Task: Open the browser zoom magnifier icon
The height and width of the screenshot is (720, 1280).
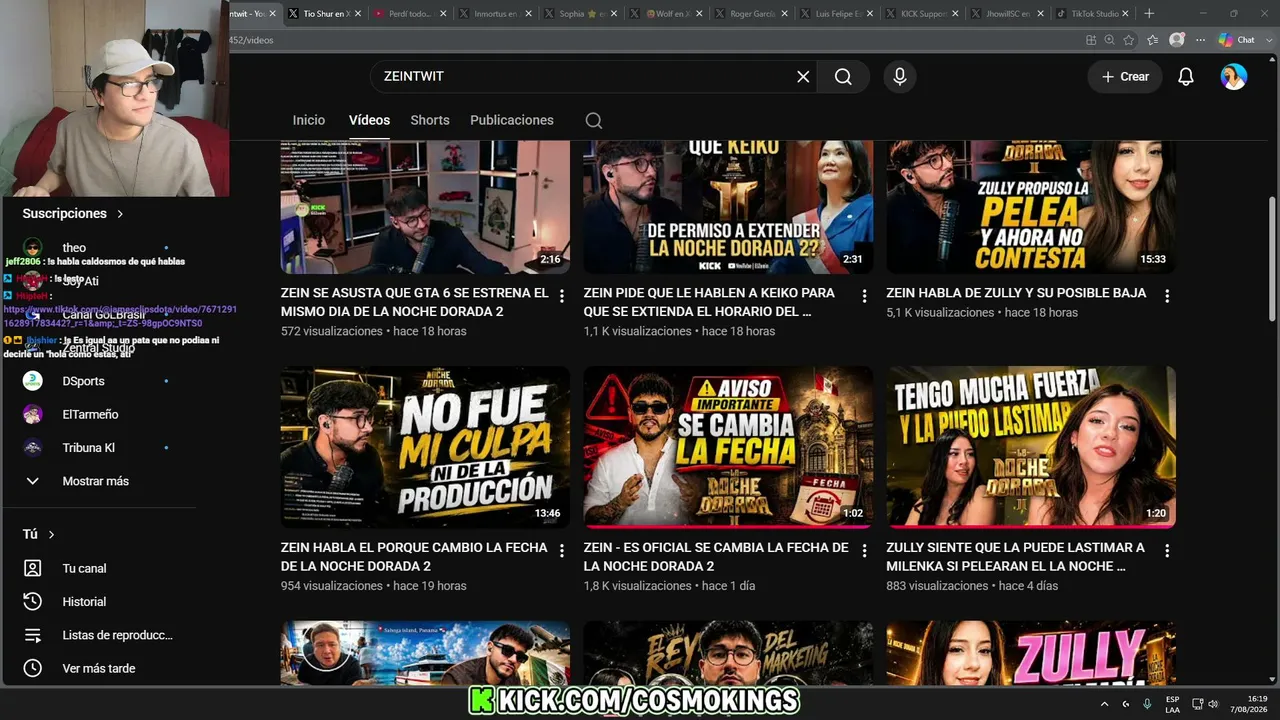Action: point(1110,40)
